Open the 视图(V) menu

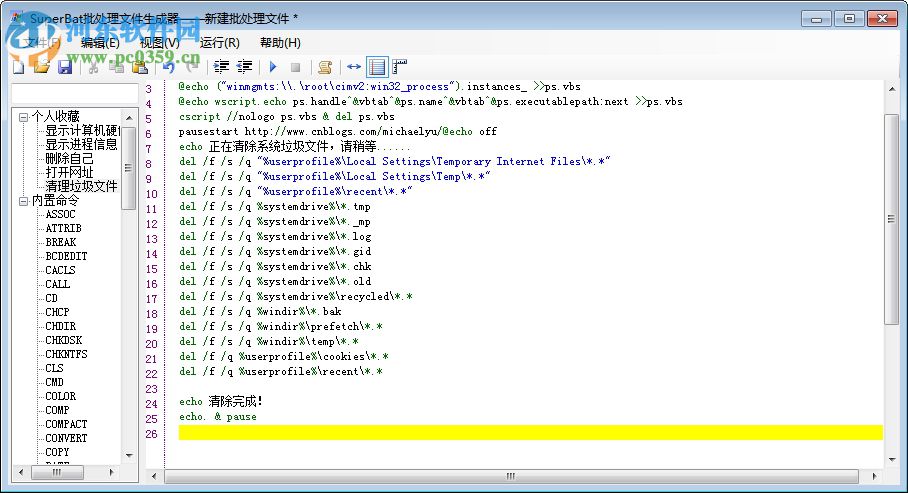coord(159,43)
